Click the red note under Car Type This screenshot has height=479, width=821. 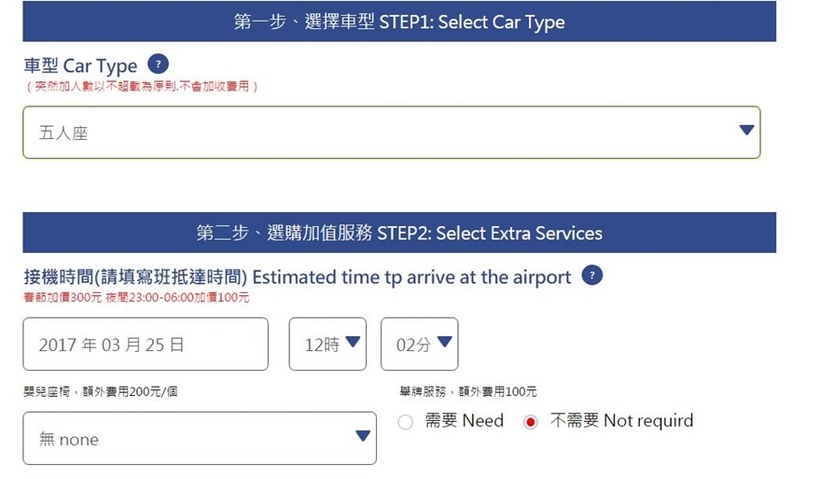142,87
